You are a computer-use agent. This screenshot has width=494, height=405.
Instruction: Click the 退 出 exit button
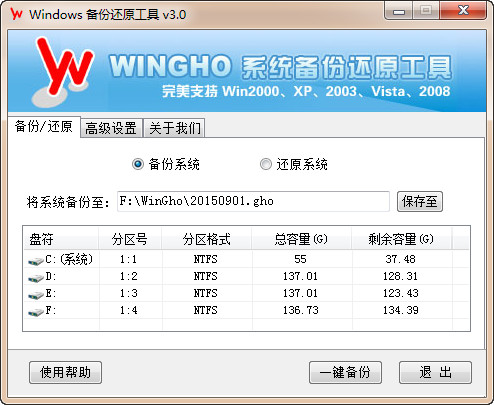click(435, 372)
